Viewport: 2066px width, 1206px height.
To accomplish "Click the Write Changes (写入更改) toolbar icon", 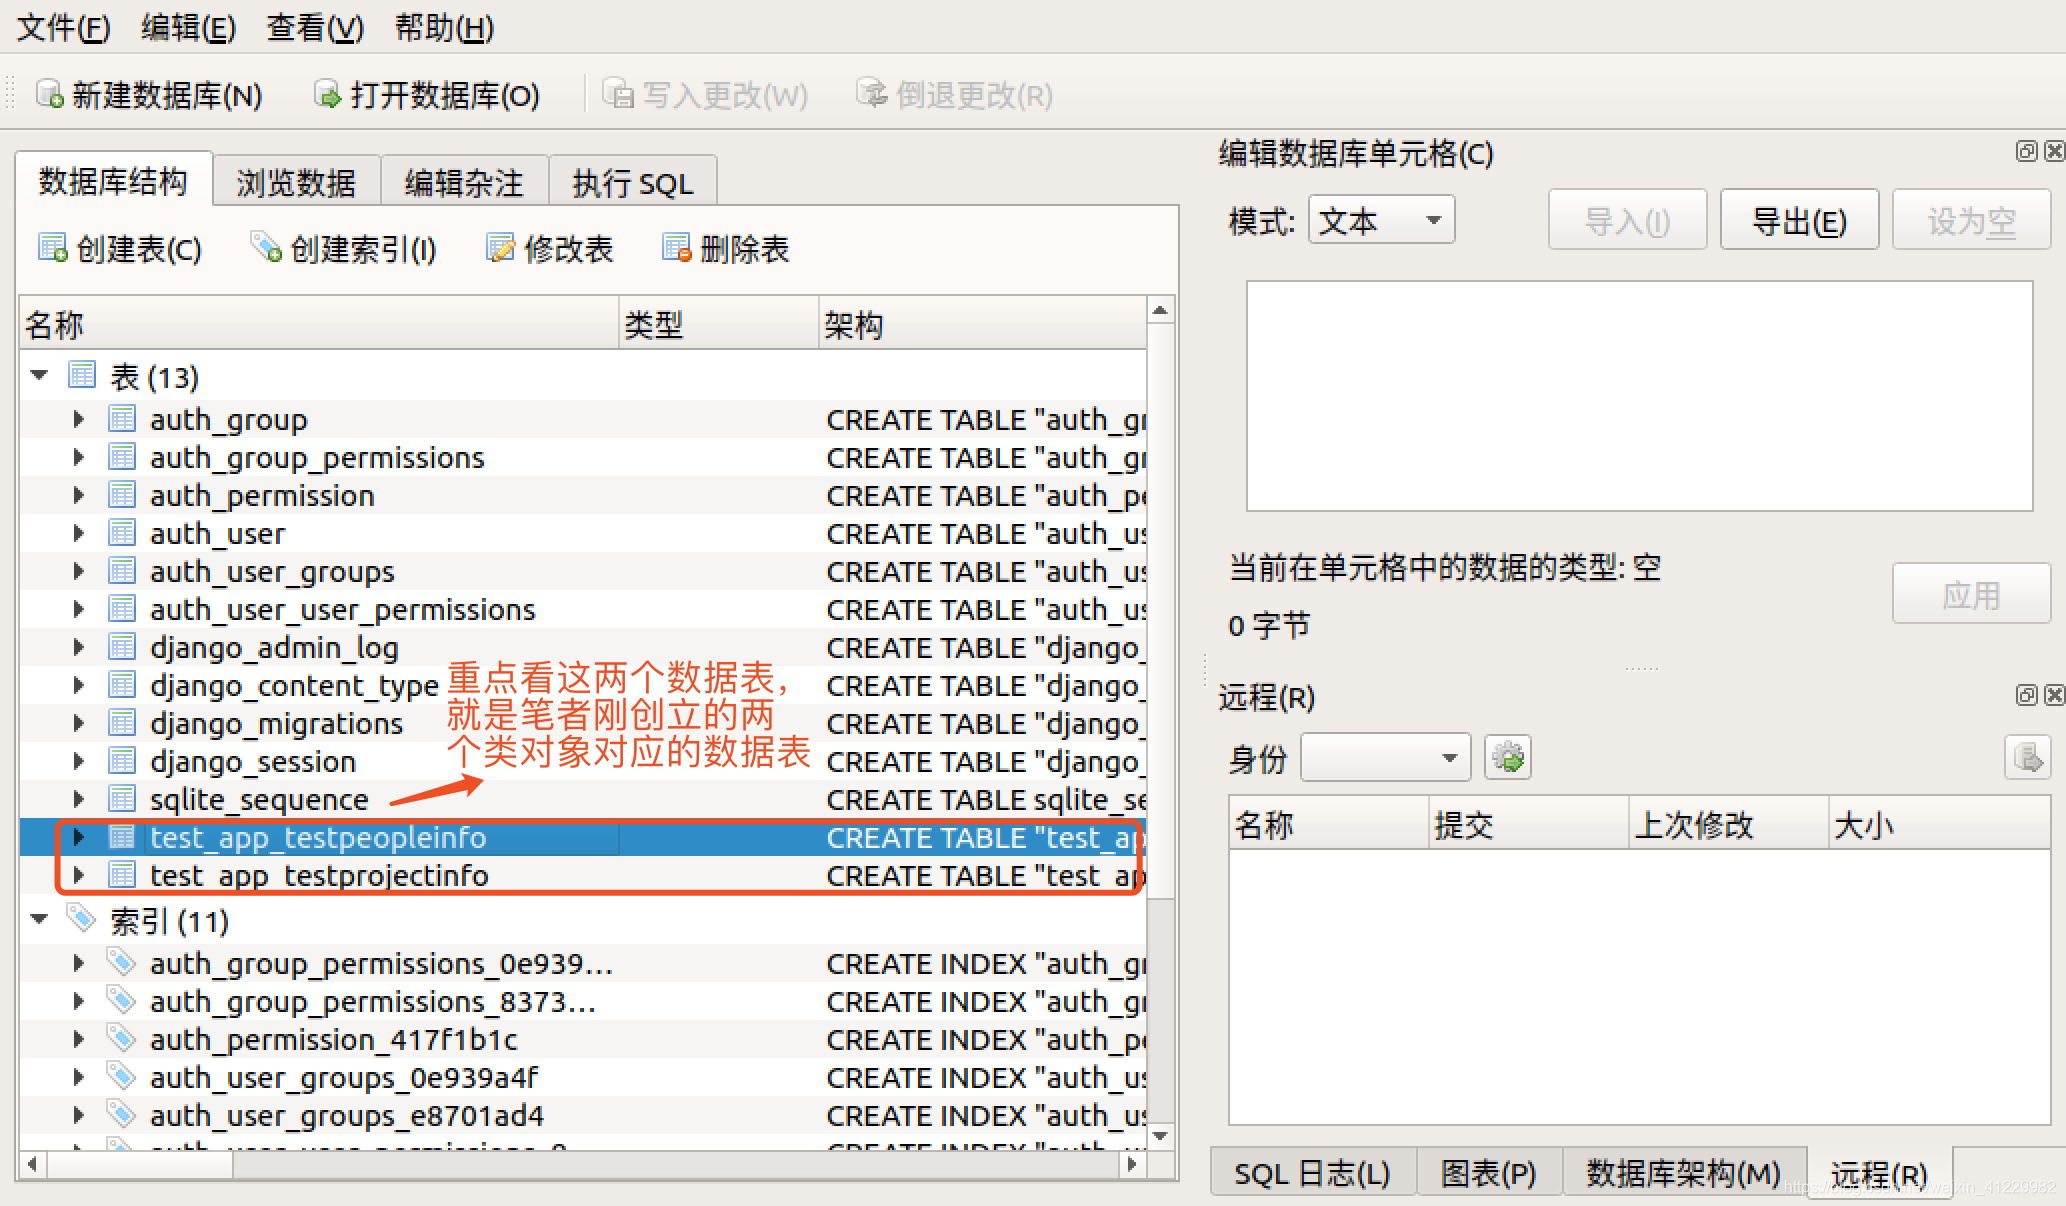I will coord(618,94).
